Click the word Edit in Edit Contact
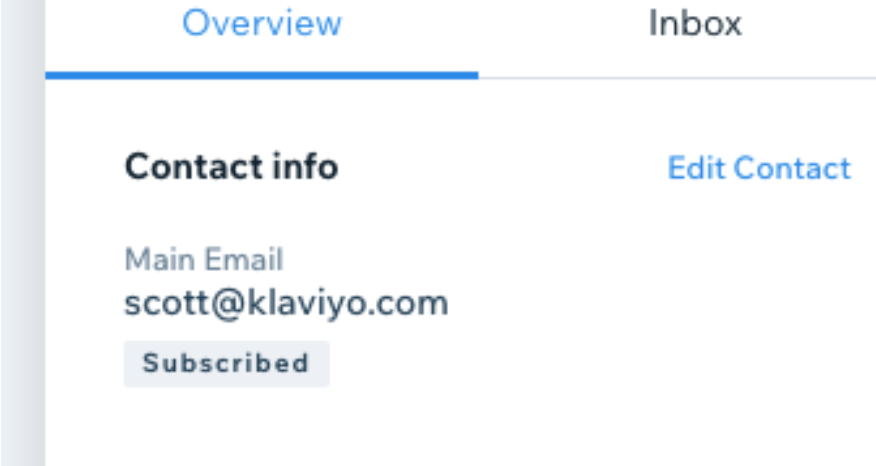This screenshot has width=876, height=466. point(696,168)
